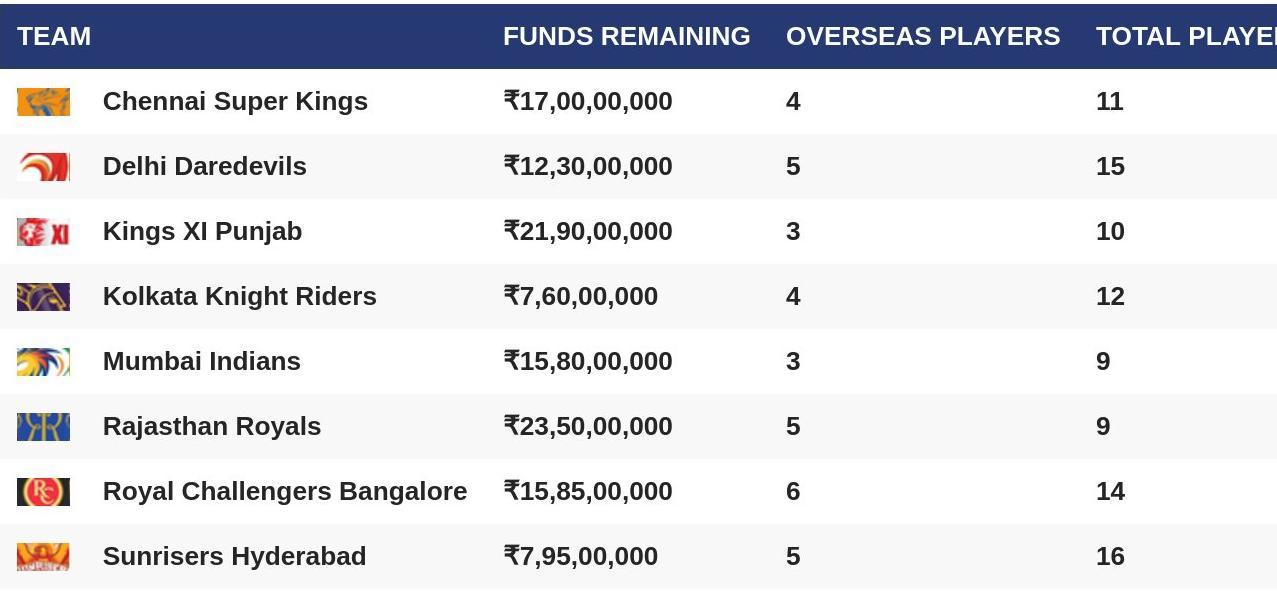Viewport: 1277px width, 599px height.
Task: Select the Kings XI Punjab team name
Action: 202,231
